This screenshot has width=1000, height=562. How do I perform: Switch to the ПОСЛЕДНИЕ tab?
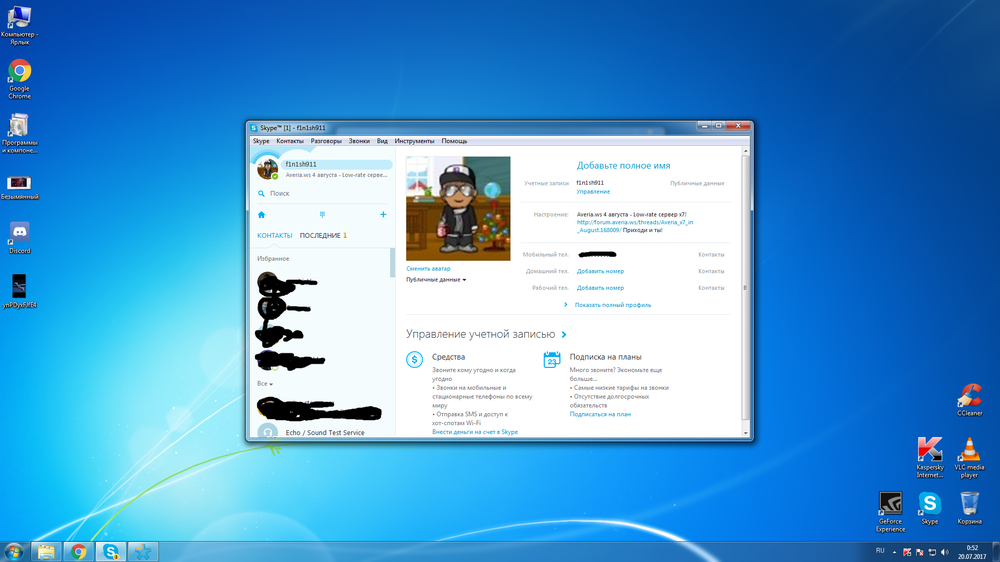point(321,236)
